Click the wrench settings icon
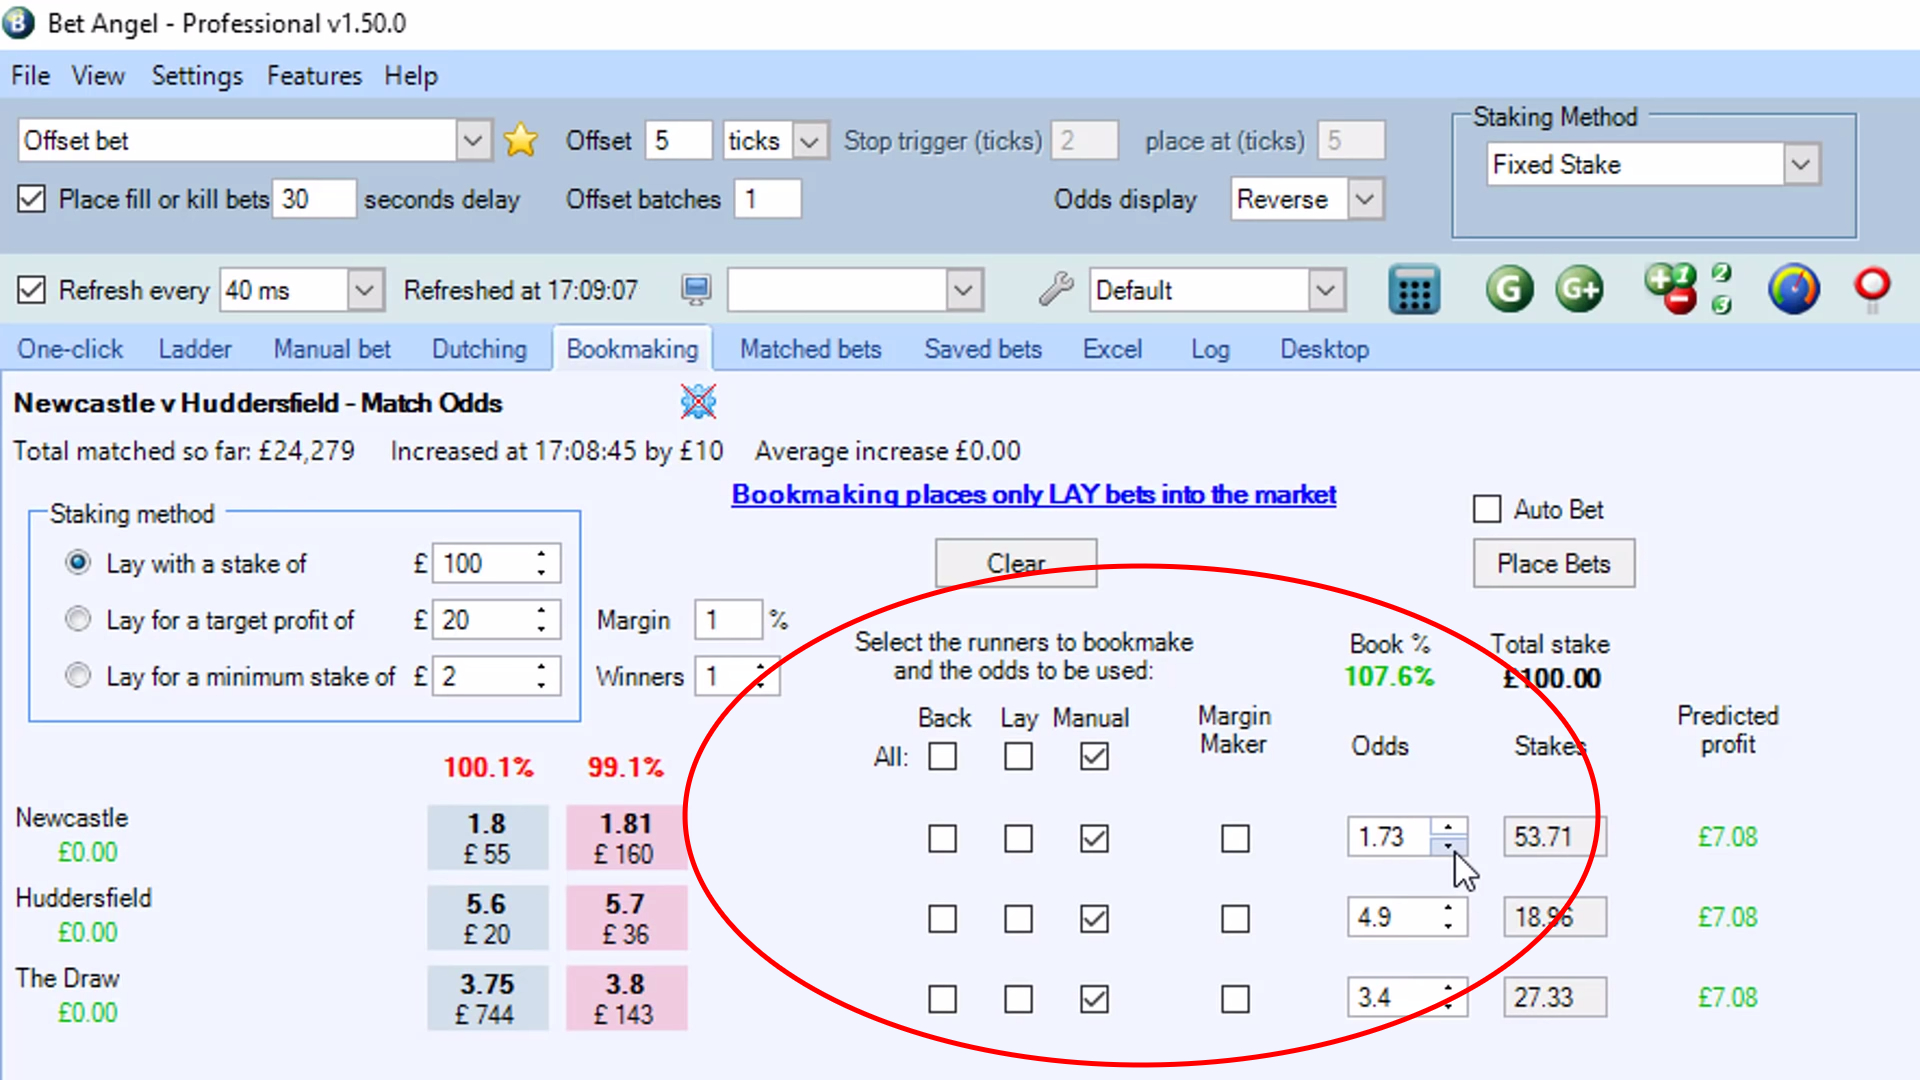Viewport: 1920px width, 1080px height. (x=1054, y=289)
